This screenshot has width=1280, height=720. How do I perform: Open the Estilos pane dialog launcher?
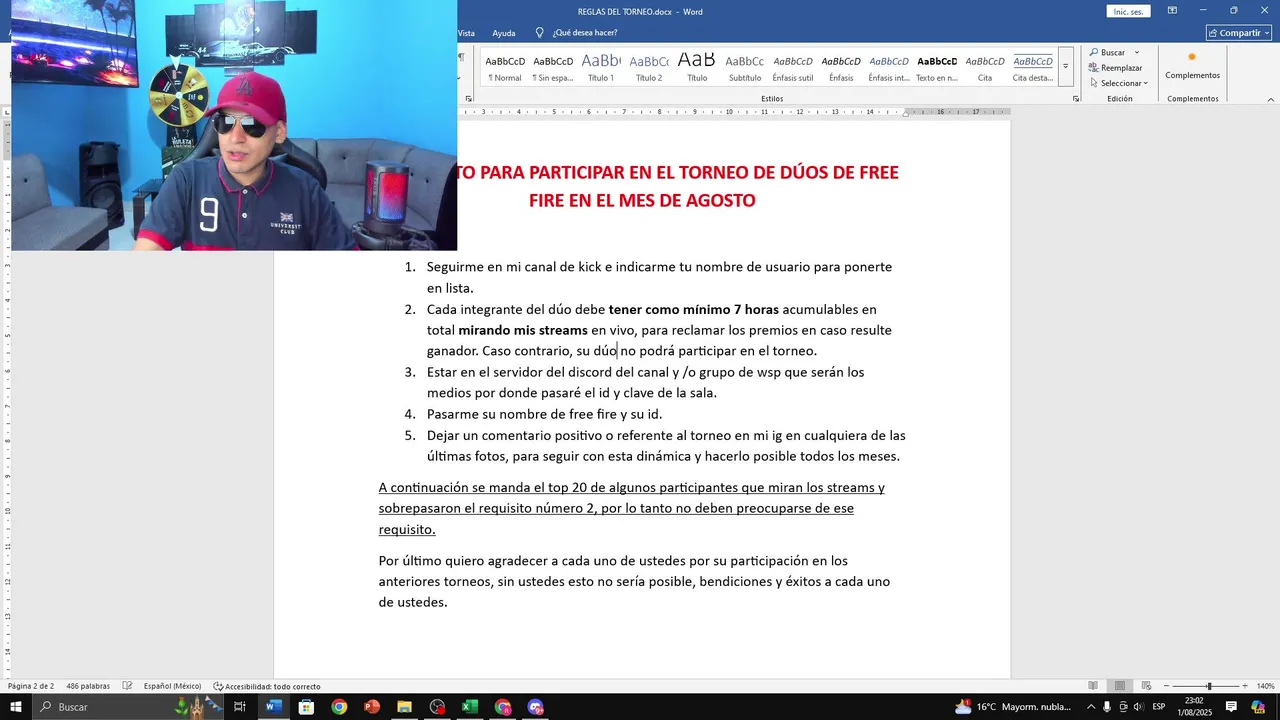click(x=1076, y=99)
